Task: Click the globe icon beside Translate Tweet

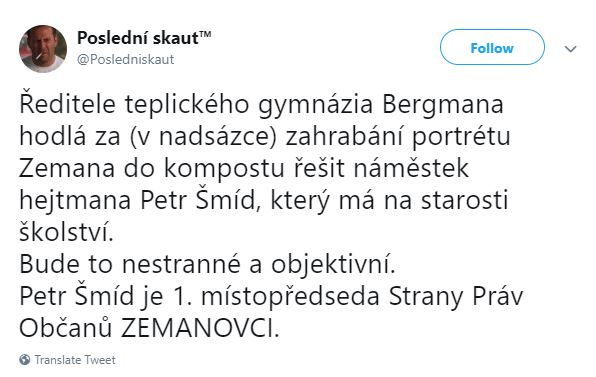Action: (25, 360)
